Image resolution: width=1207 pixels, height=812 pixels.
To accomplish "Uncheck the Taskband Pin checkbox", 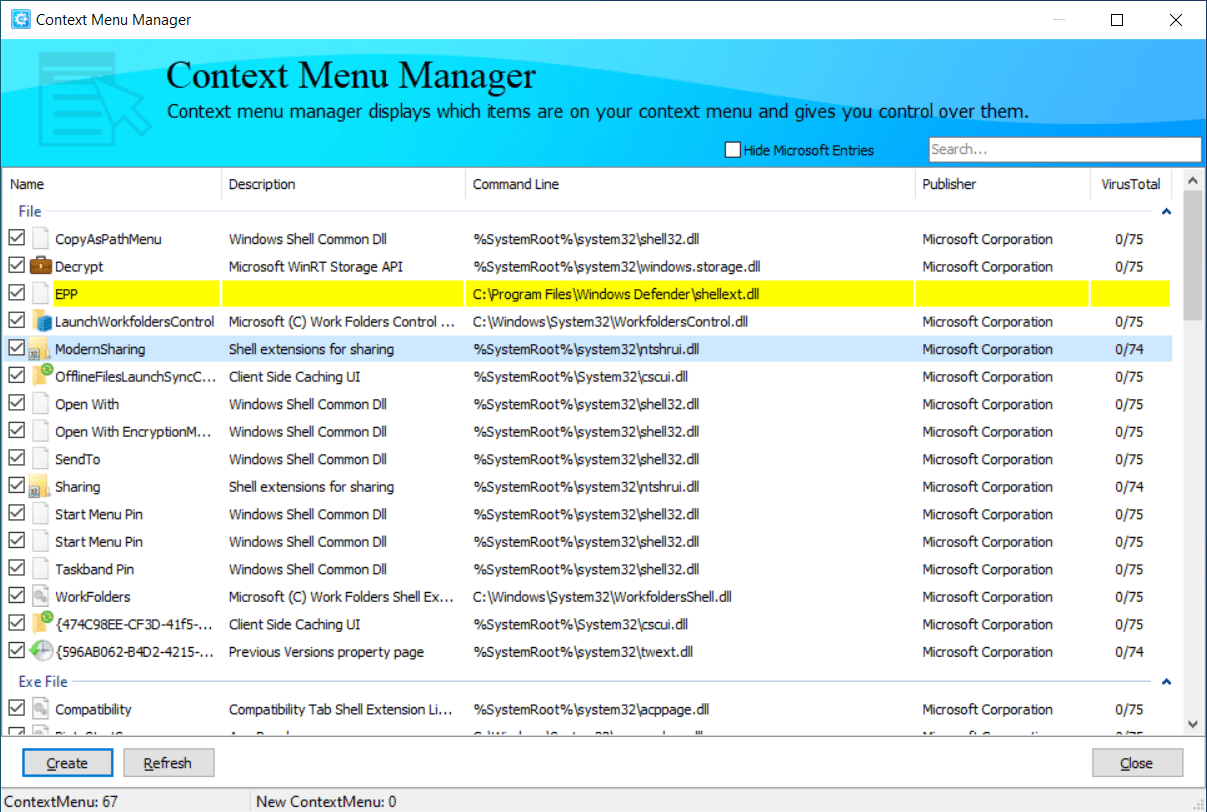I will [x=16, y=569].
